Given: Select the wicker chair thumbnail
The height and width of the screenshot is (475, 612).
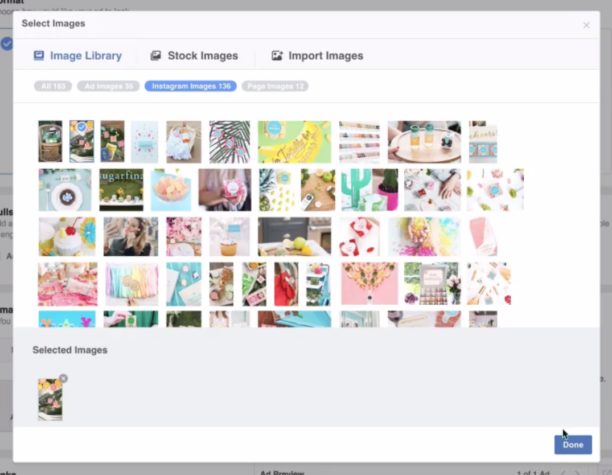Looking at the screenshot, I should click(50, 141).
